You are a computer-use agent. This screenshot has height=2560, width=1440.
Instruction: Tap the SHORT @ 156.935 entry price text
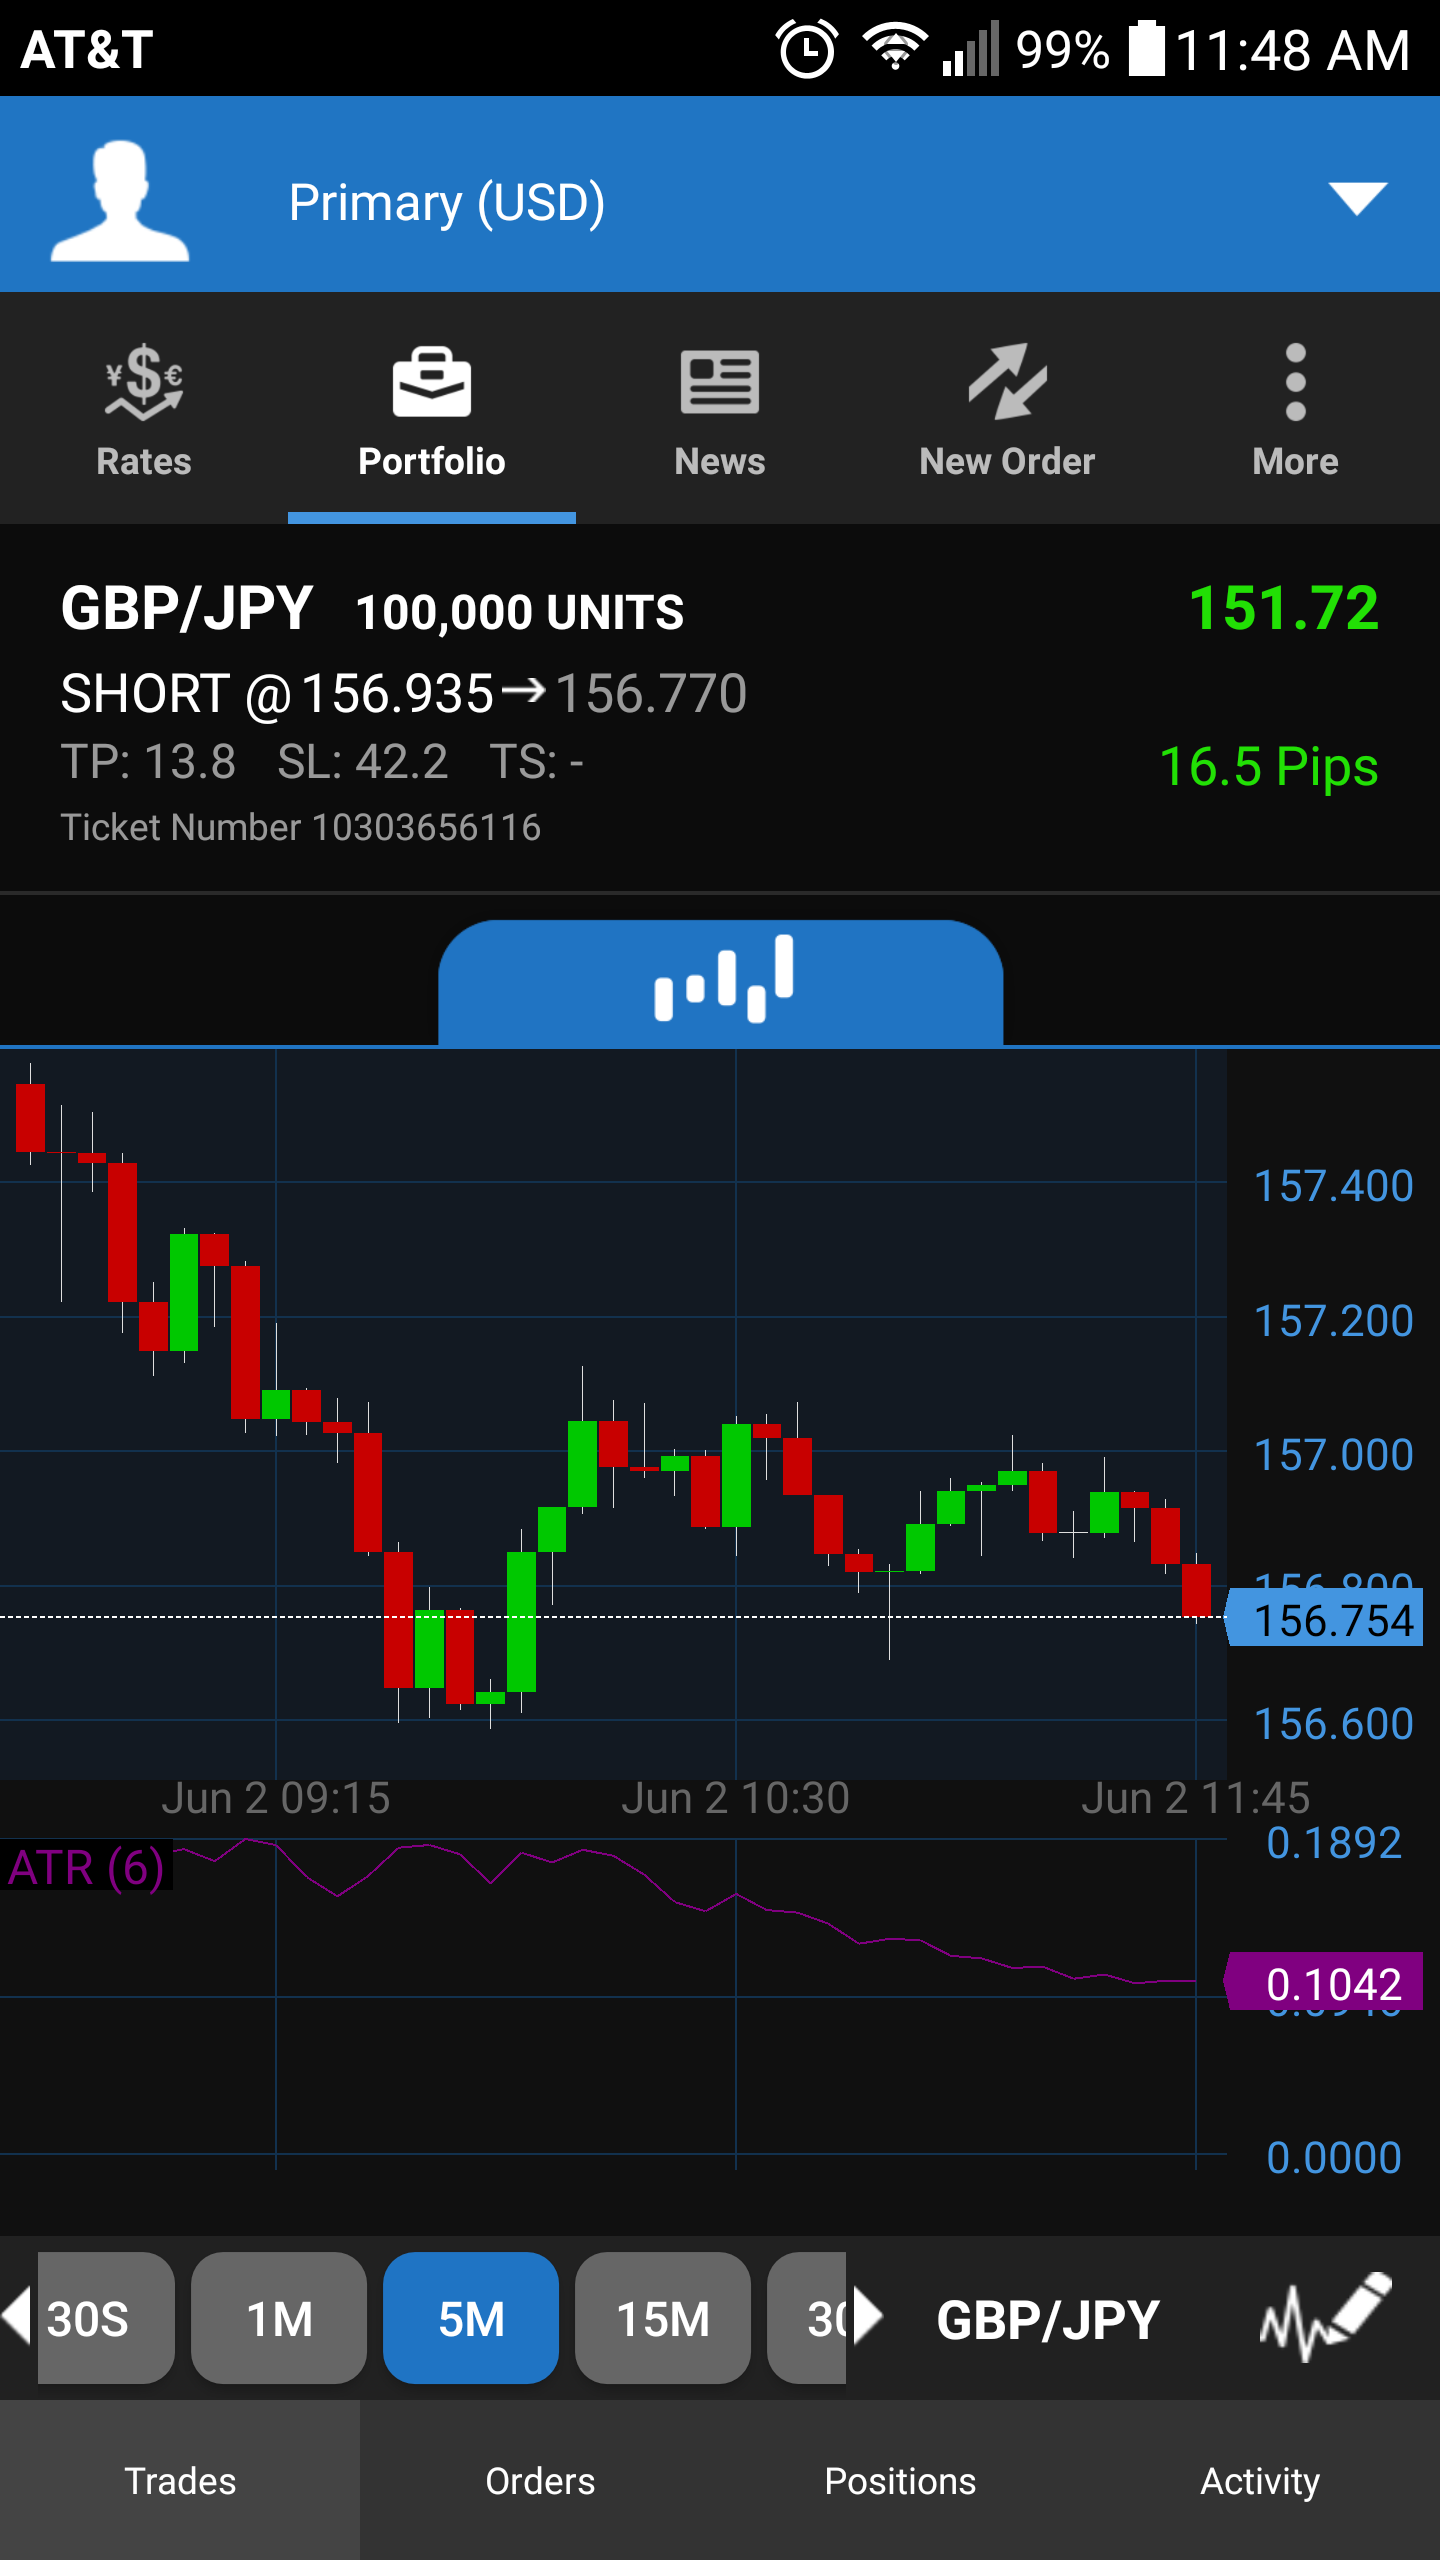click(277, 693)
